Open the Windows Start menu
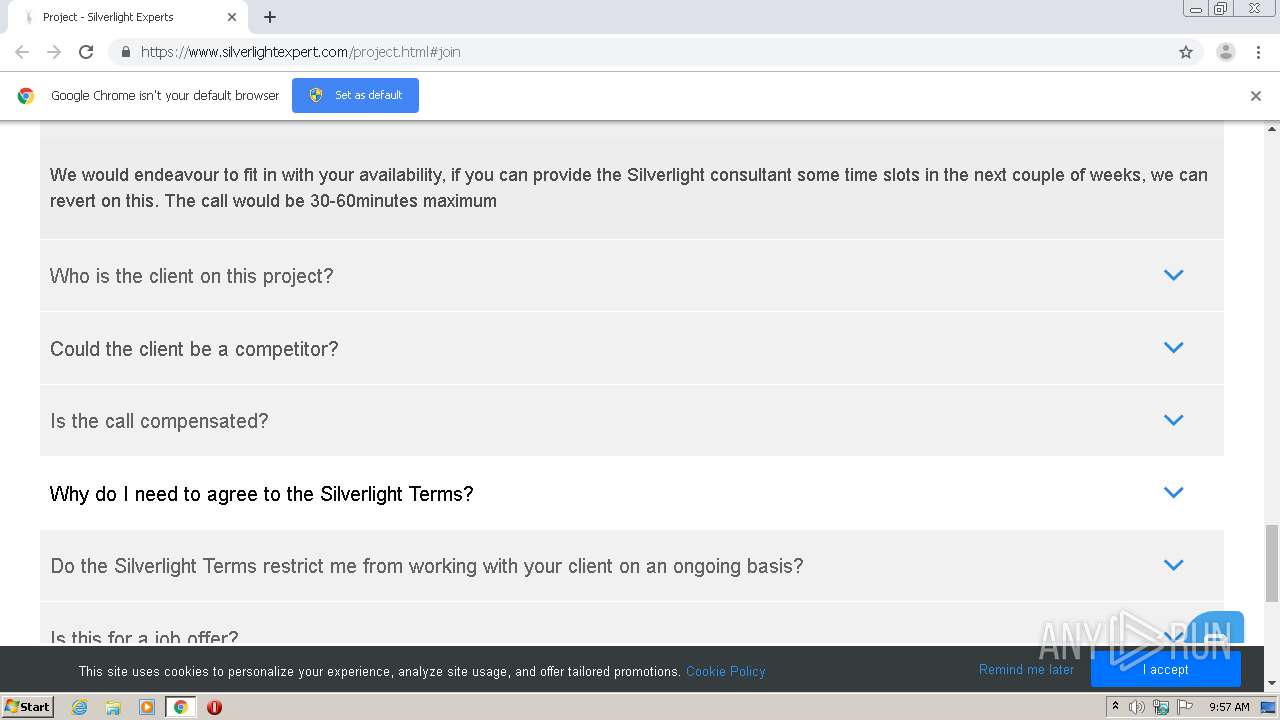The width and height of the screenshot is (1280, 720). click(x=27, y=707)
